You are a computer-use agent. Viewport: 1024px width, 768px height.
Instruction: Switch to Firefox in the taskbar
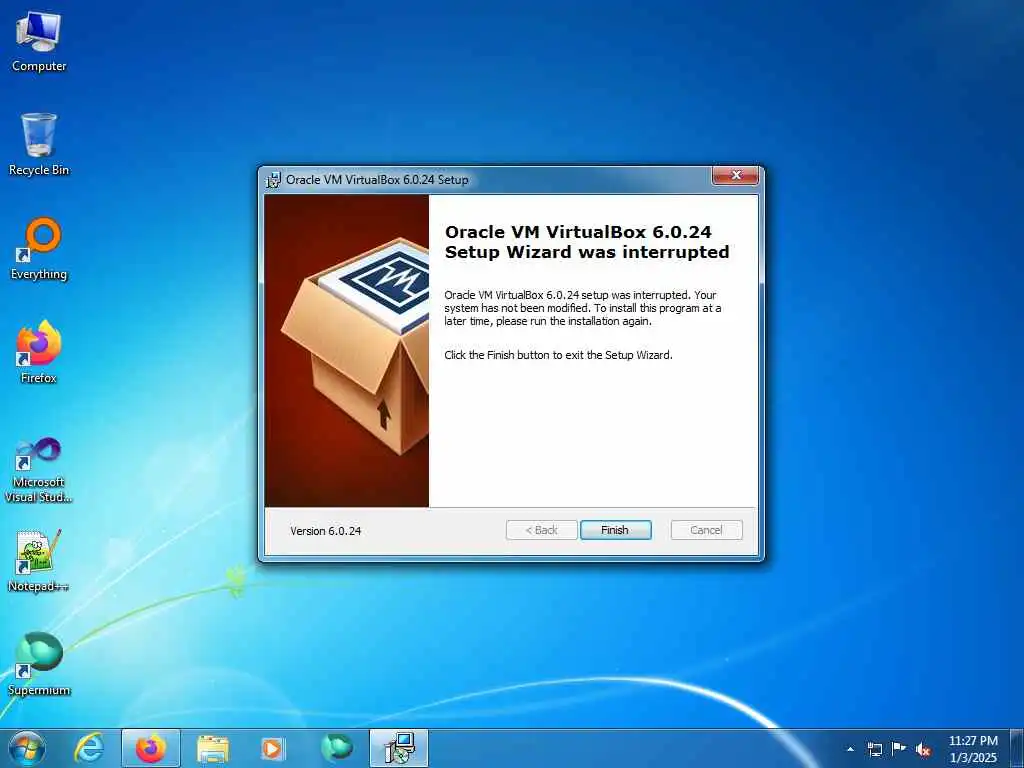pyautogui.click(x=150, y=748)
